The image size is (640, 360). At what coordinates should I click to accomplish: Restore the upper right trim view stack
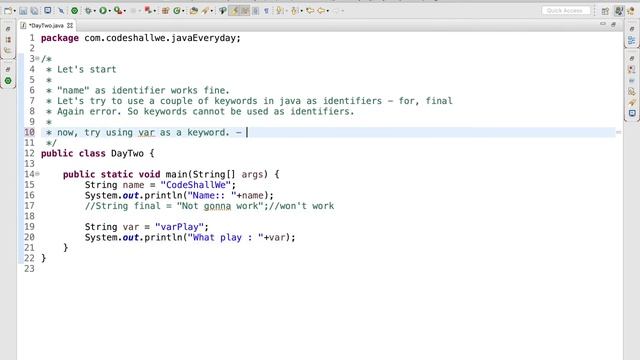click(x=632, y=29)
